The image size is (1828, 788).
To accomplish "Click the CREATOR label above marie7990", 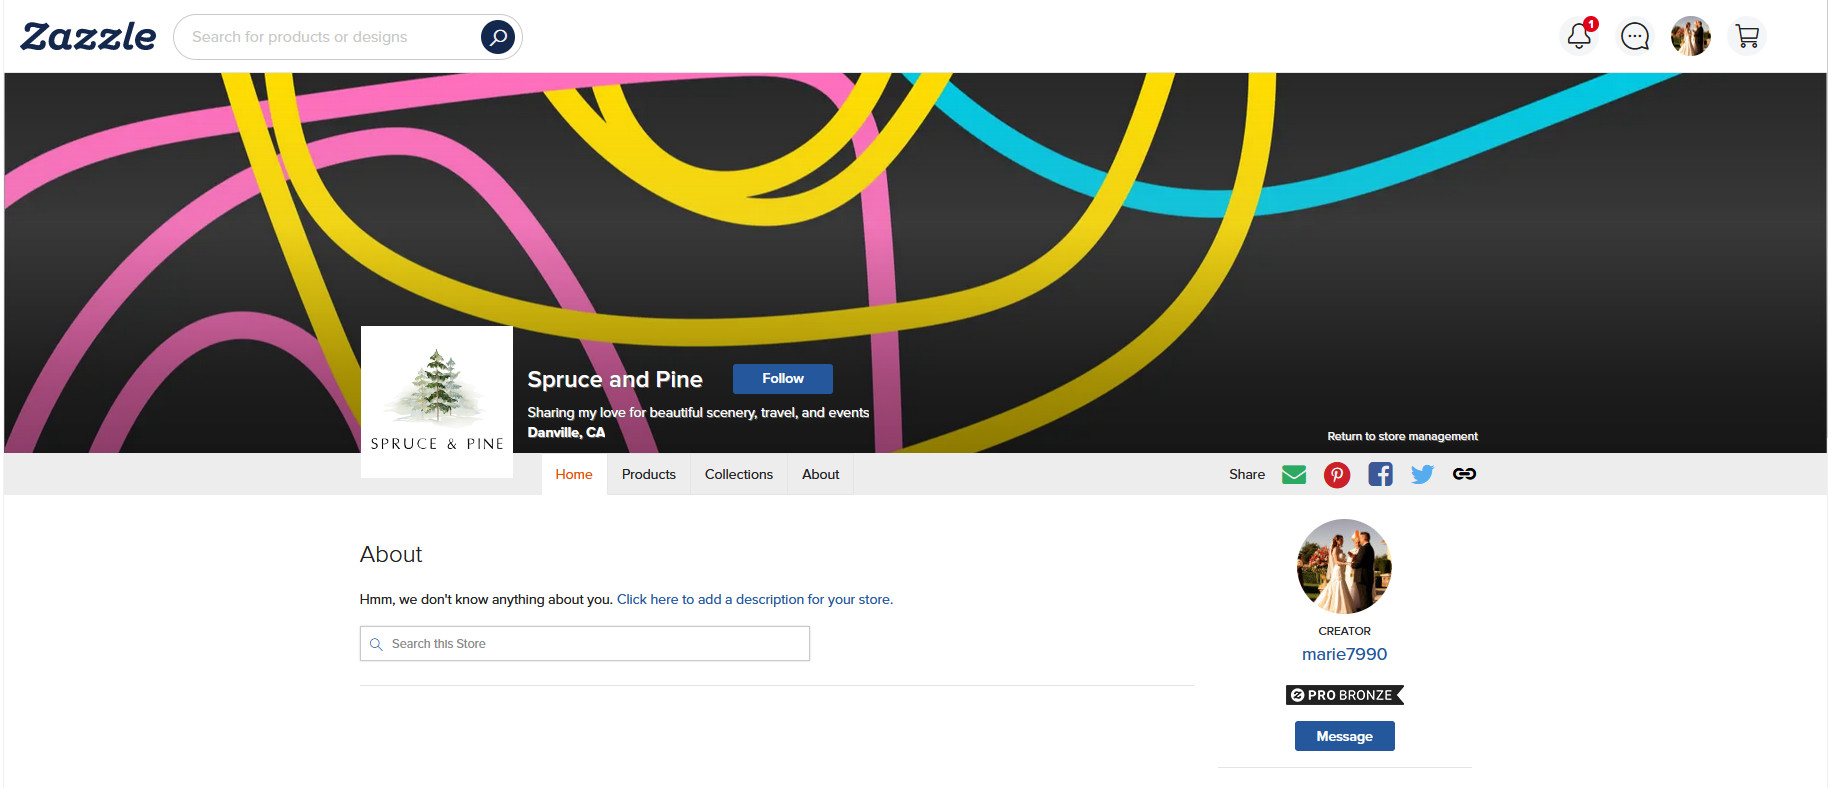I will [x=1345, y=631].
